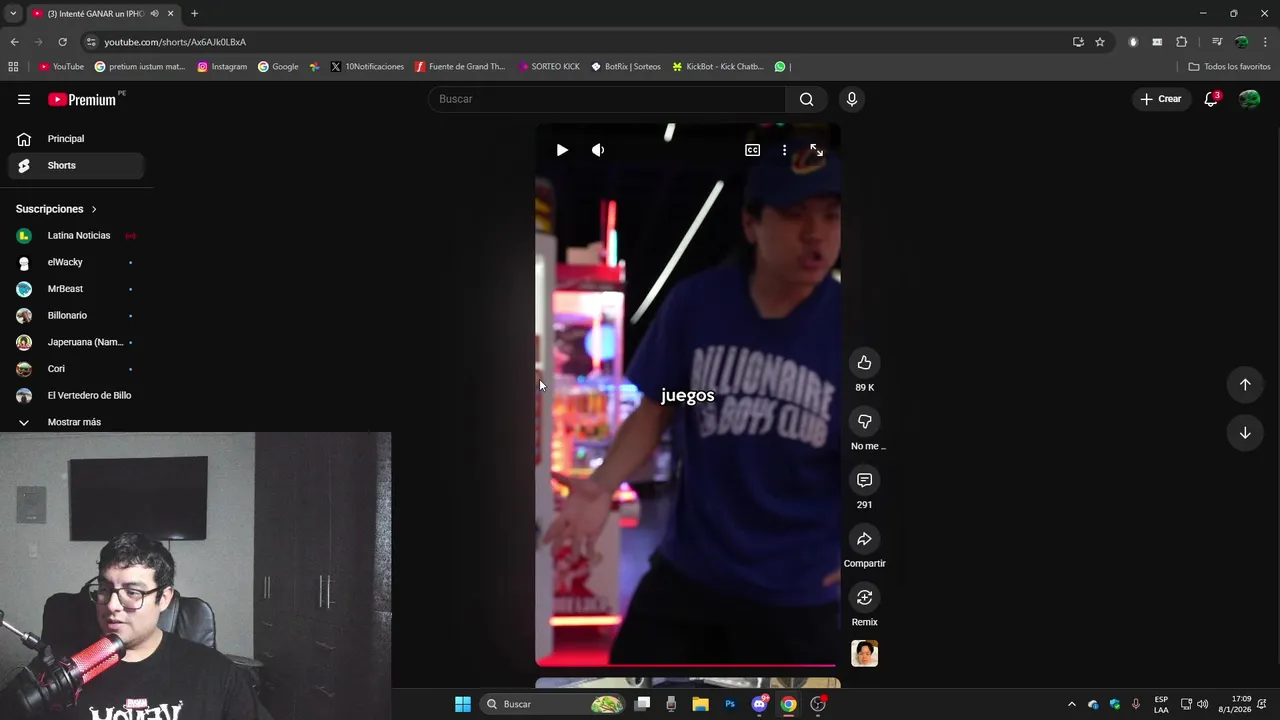Click the Crear button
The width and height of the screenshot is (1280, 720).
(x=1161, y=99)
